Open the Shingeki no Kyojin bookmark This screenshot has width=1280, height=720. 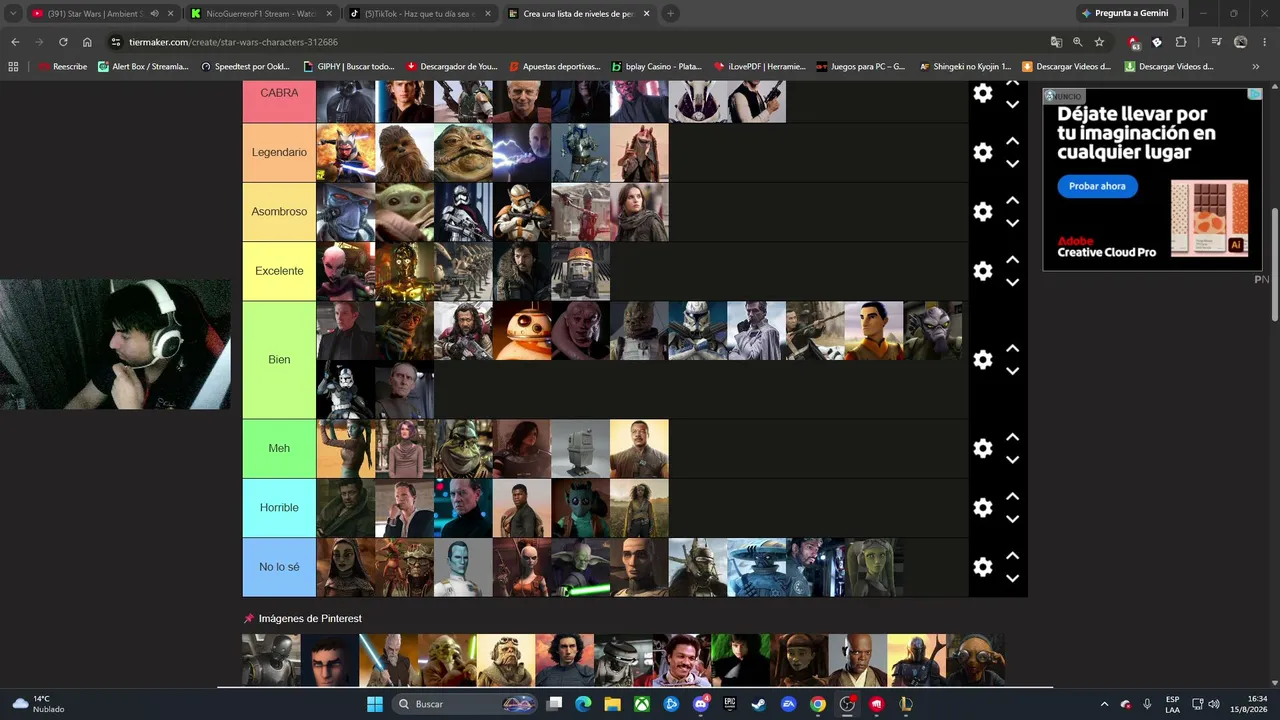click(965, 67)
